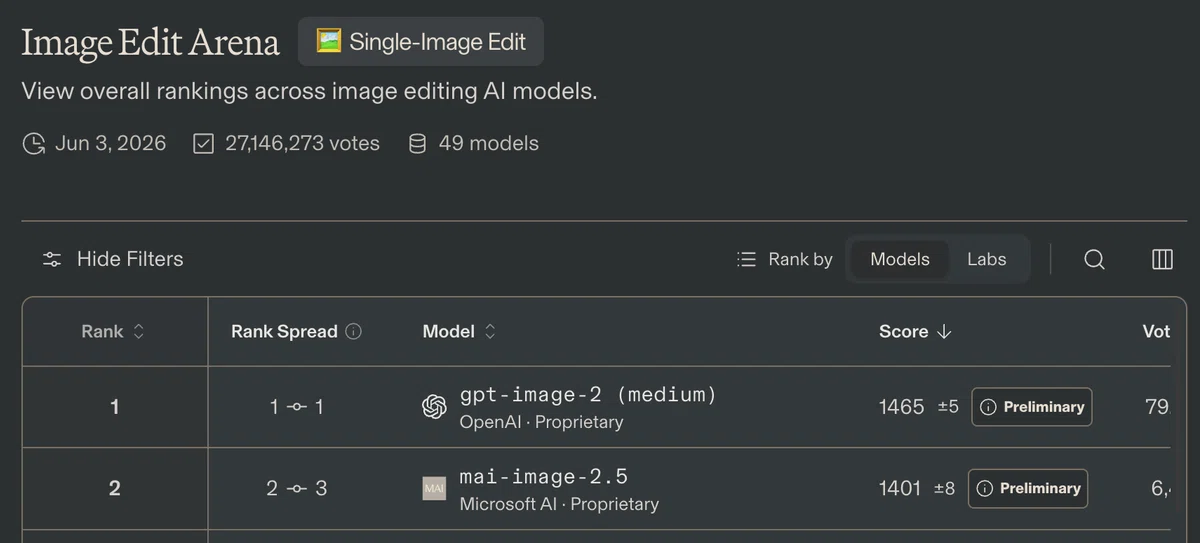The height and width of the screenshot is (543, 1200).
Task: Open the column visibility settings icon
Action: [1162, 259]
